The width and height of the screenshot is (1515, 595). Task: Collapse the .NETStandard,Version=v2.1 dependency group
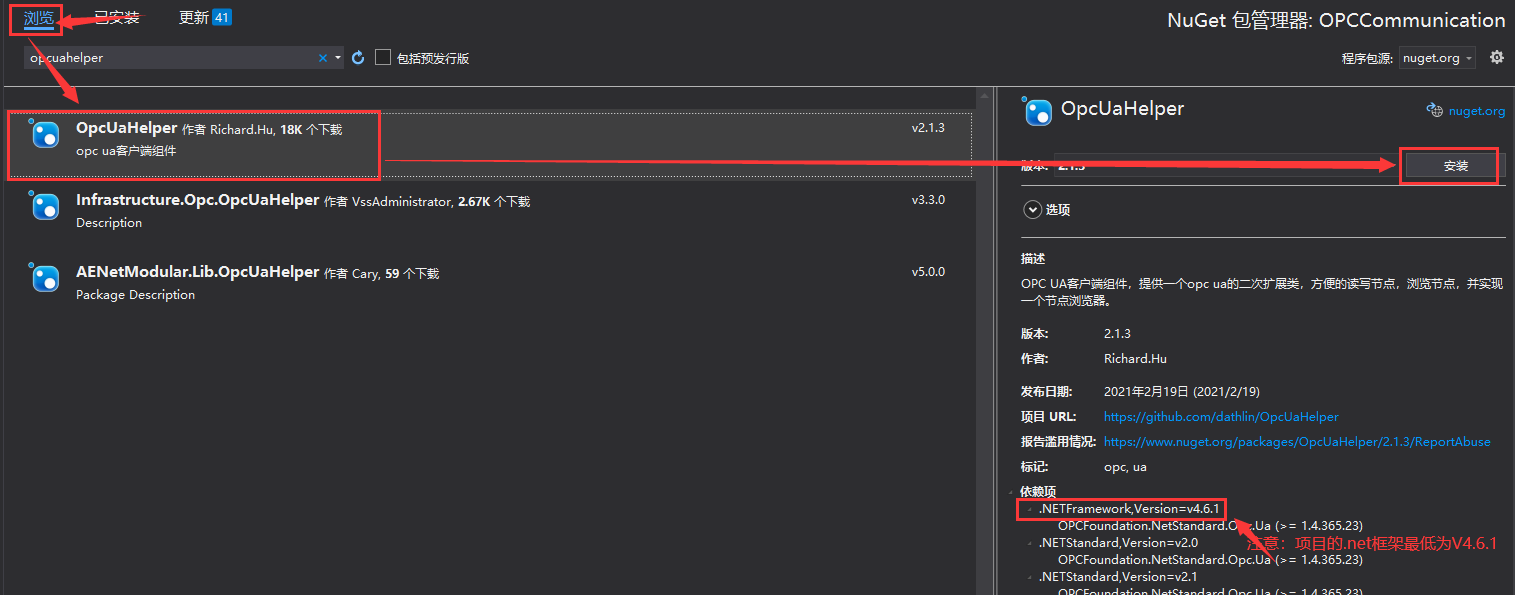point(1030,577)
